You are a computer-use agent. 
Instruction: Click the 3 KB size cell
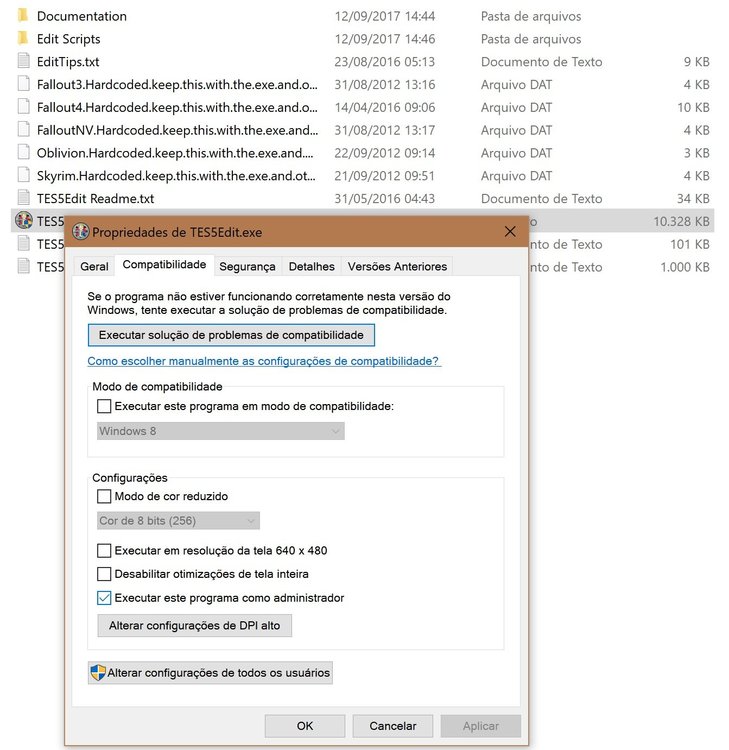click(696, 153)
